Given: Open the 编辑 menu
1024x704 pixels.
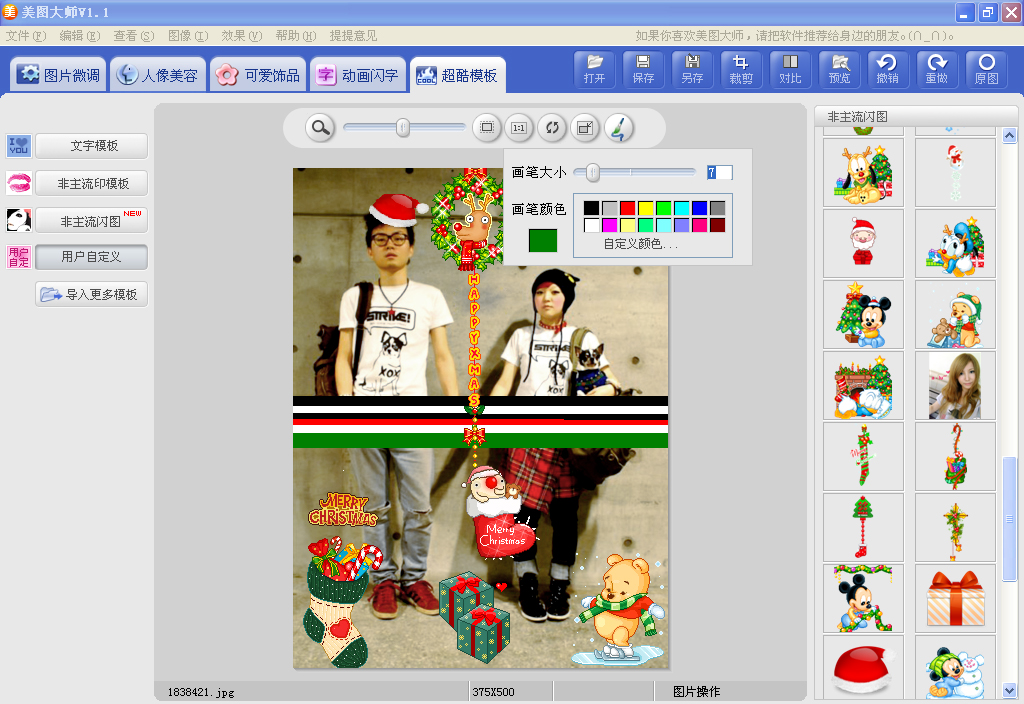Looking at the screenshot, I should [x=80, y=36].
